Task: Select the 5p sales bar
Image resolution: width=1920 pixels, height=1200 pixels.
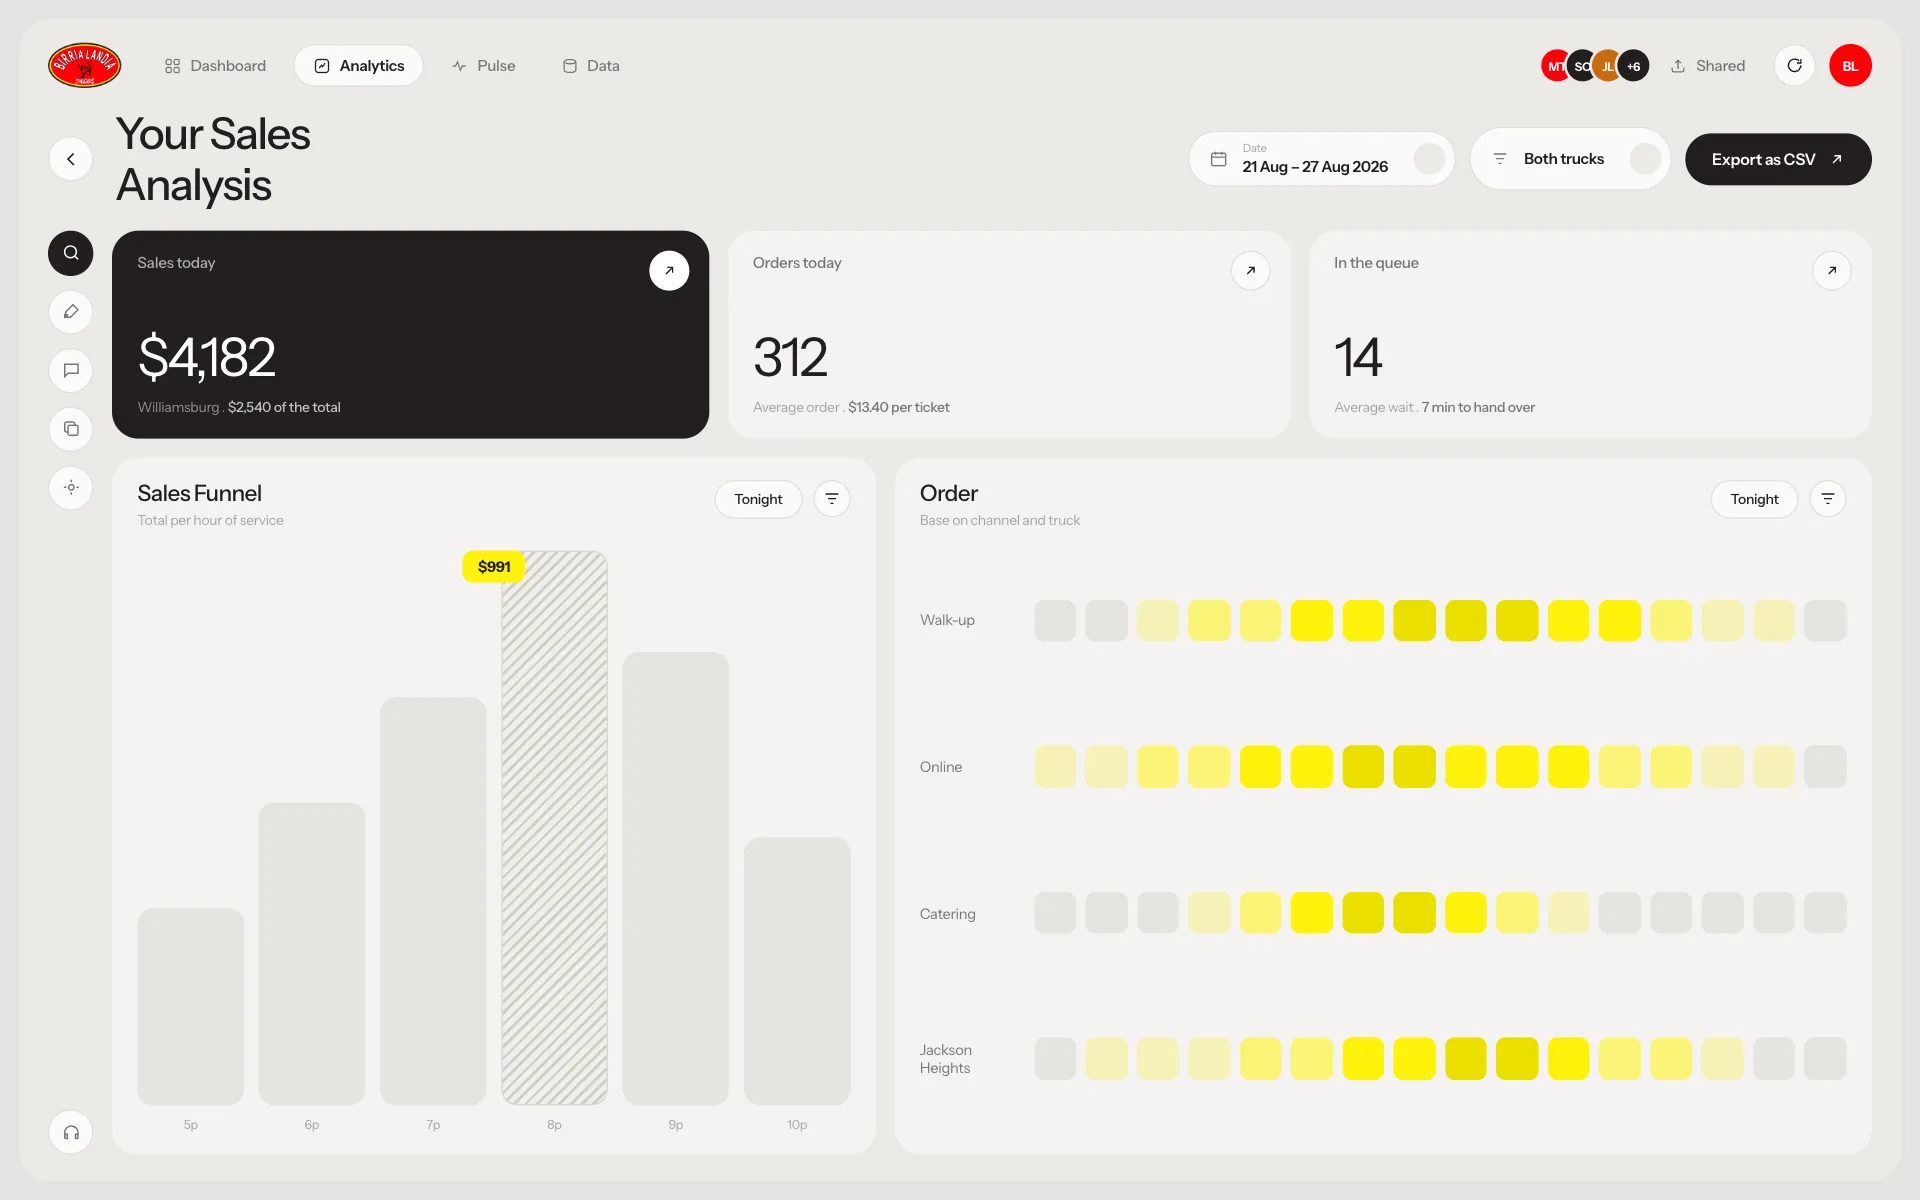Action: (190, 1006)
